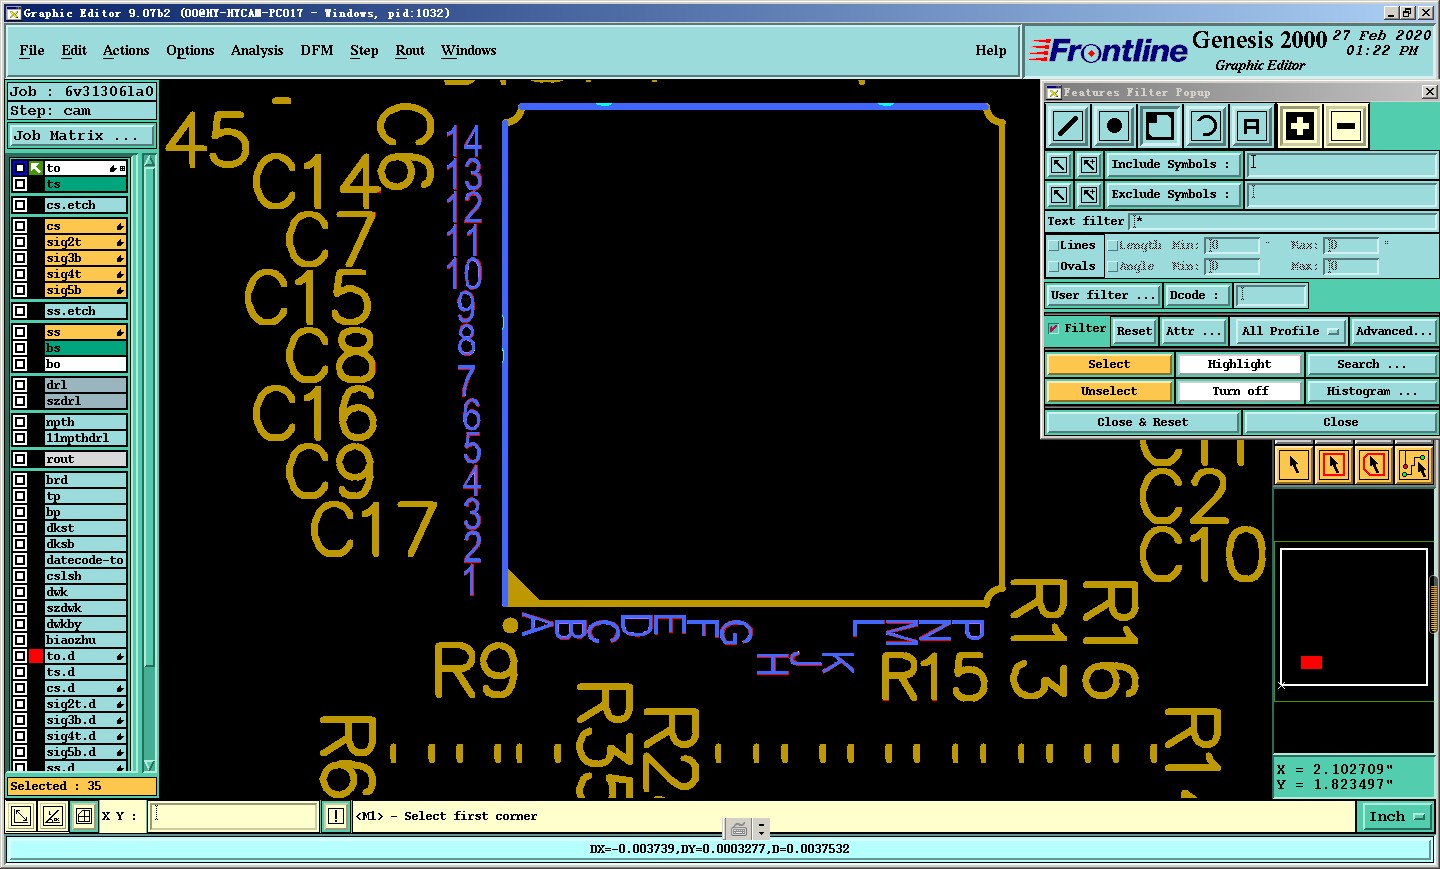This screenshot has height=869, width=1440.
Task: Select the Surfaces feature filter icon
Action: pyautogui.click(x=1160, y=126)
